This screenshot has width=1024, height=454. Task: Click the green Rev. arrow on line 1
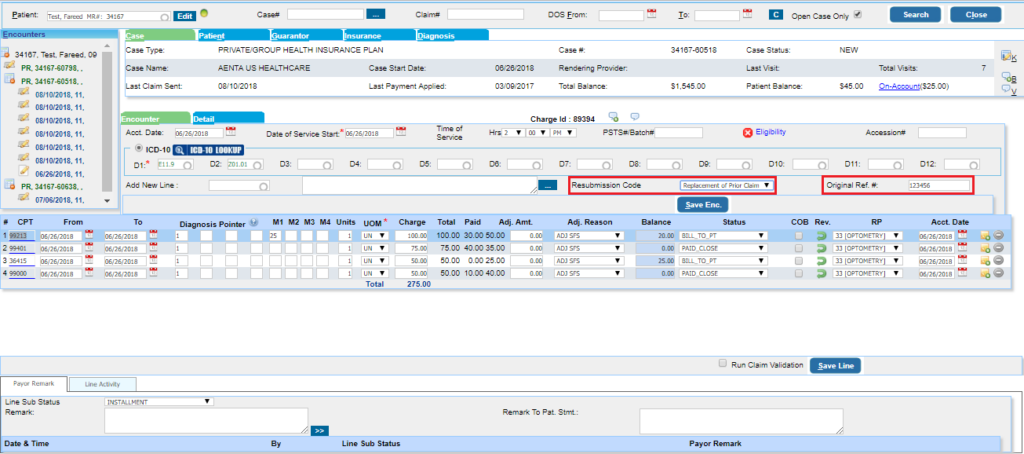coord(822,235)
